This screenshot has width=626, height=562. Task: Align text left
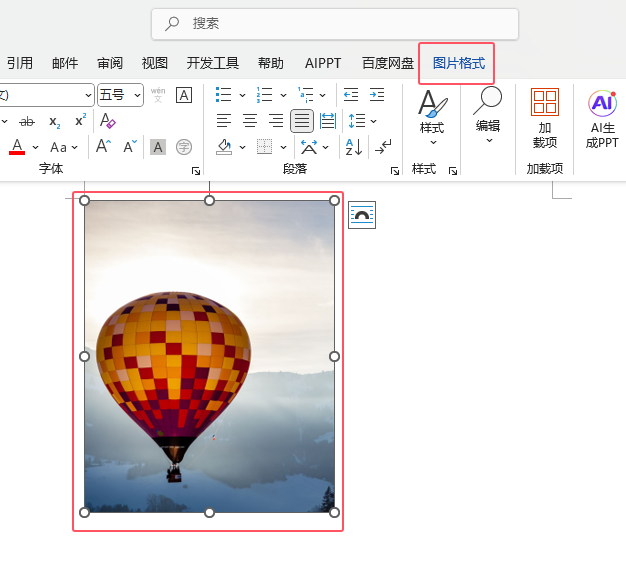click(224, 121)
